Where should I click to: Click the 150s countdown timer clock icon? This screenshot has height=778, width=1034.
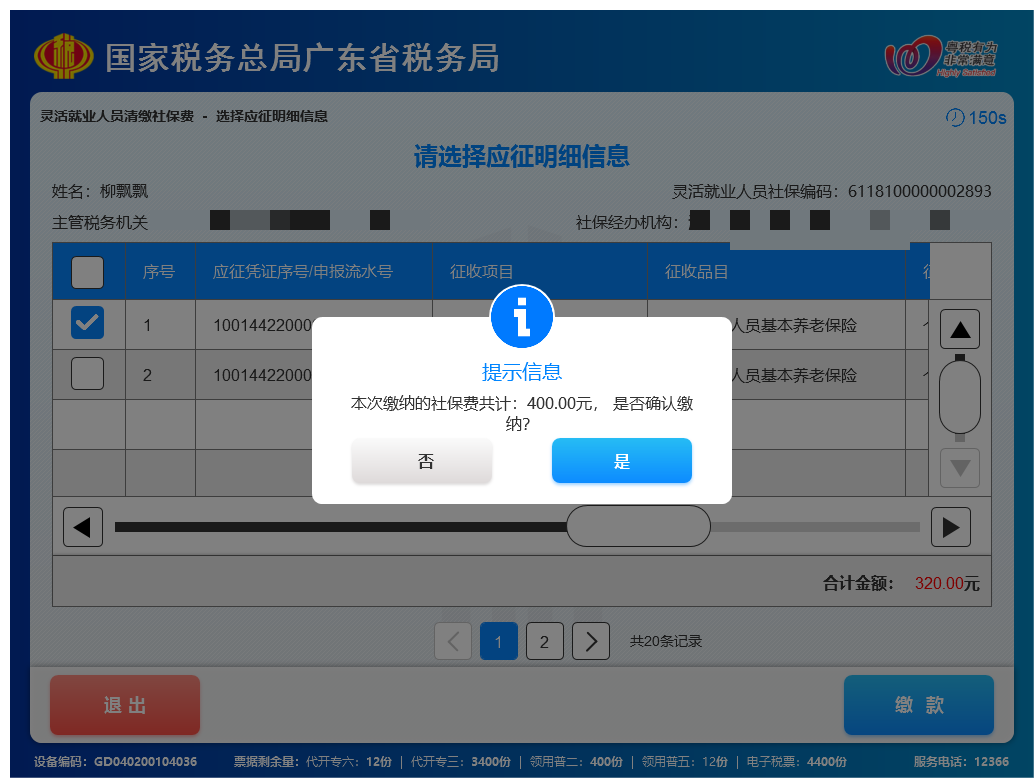pyautogui.click(x=956, y=117)
